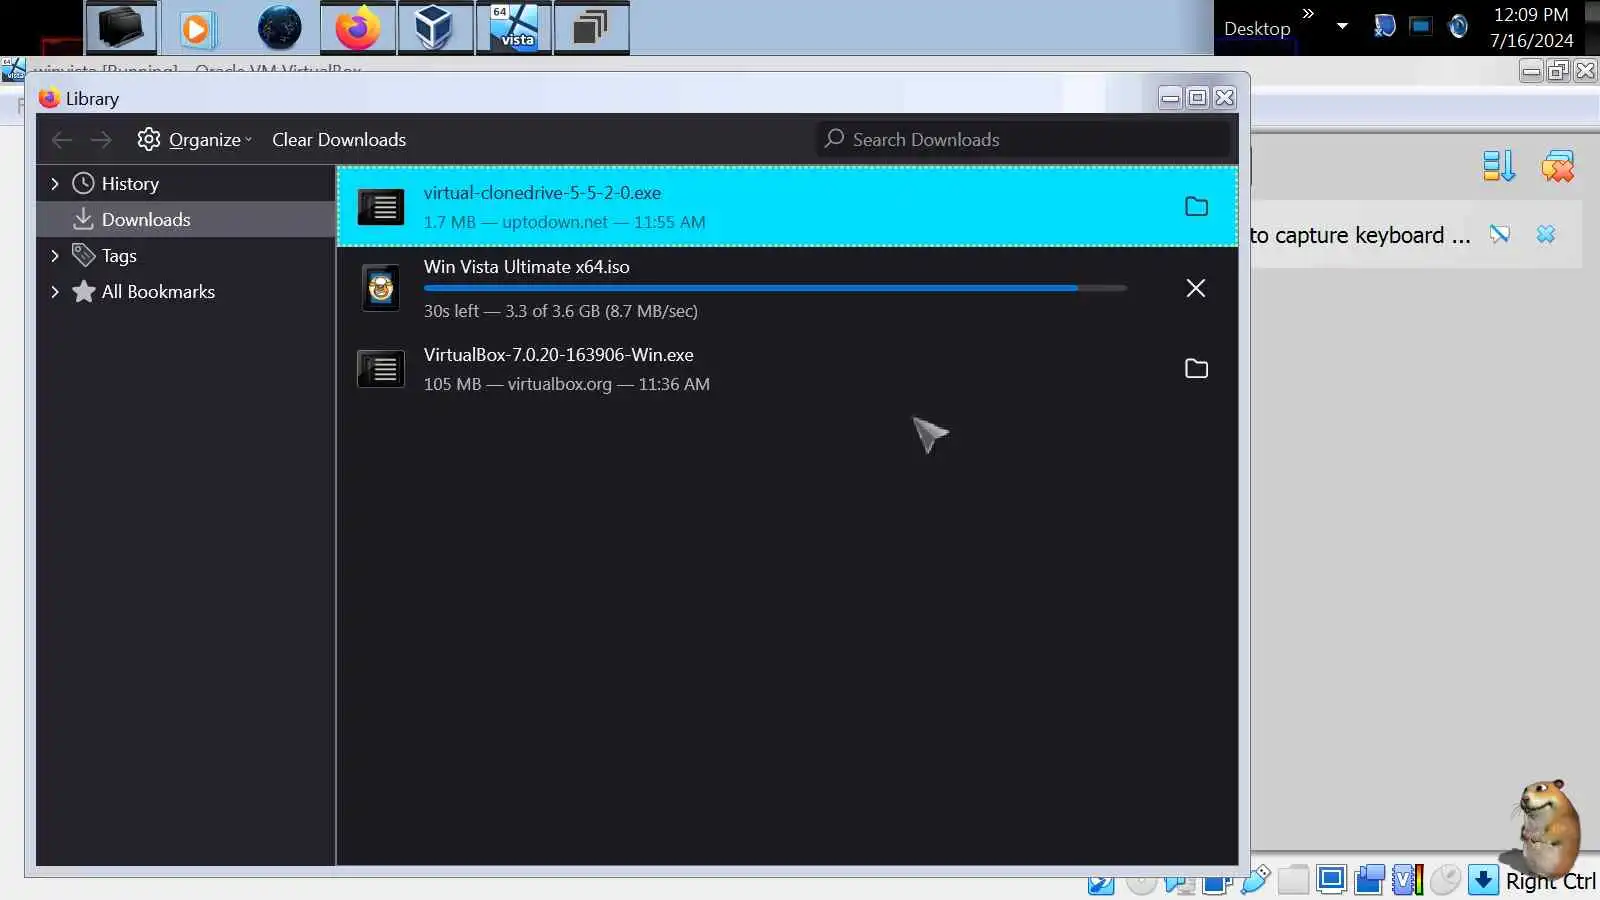1600x900 pixels.
Task: Focus the Search Downloads field
Action: (x=1023, y=140)
